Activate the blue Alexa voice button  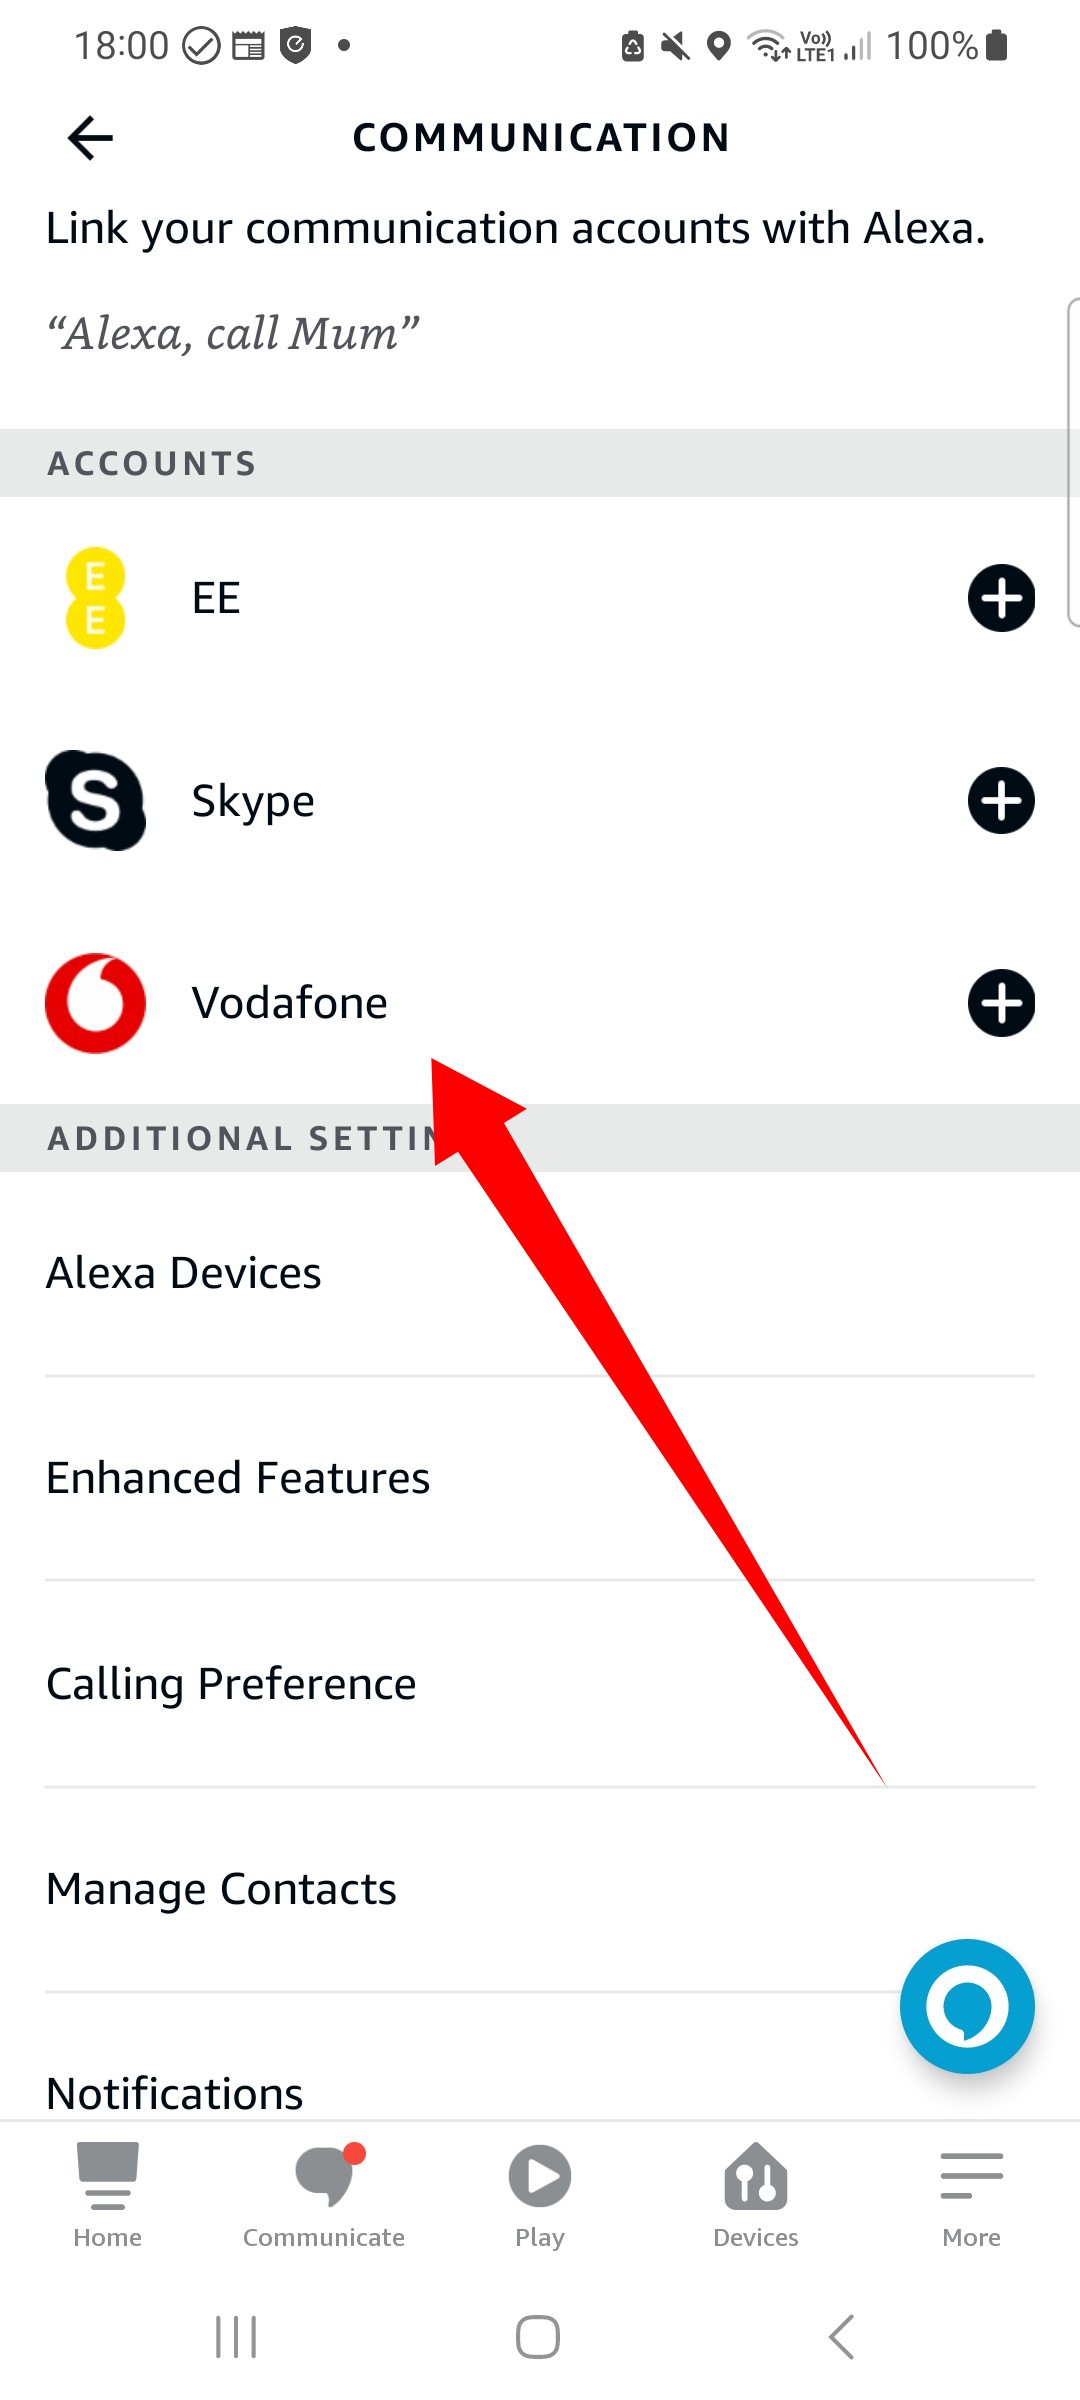click(967, 2006)
